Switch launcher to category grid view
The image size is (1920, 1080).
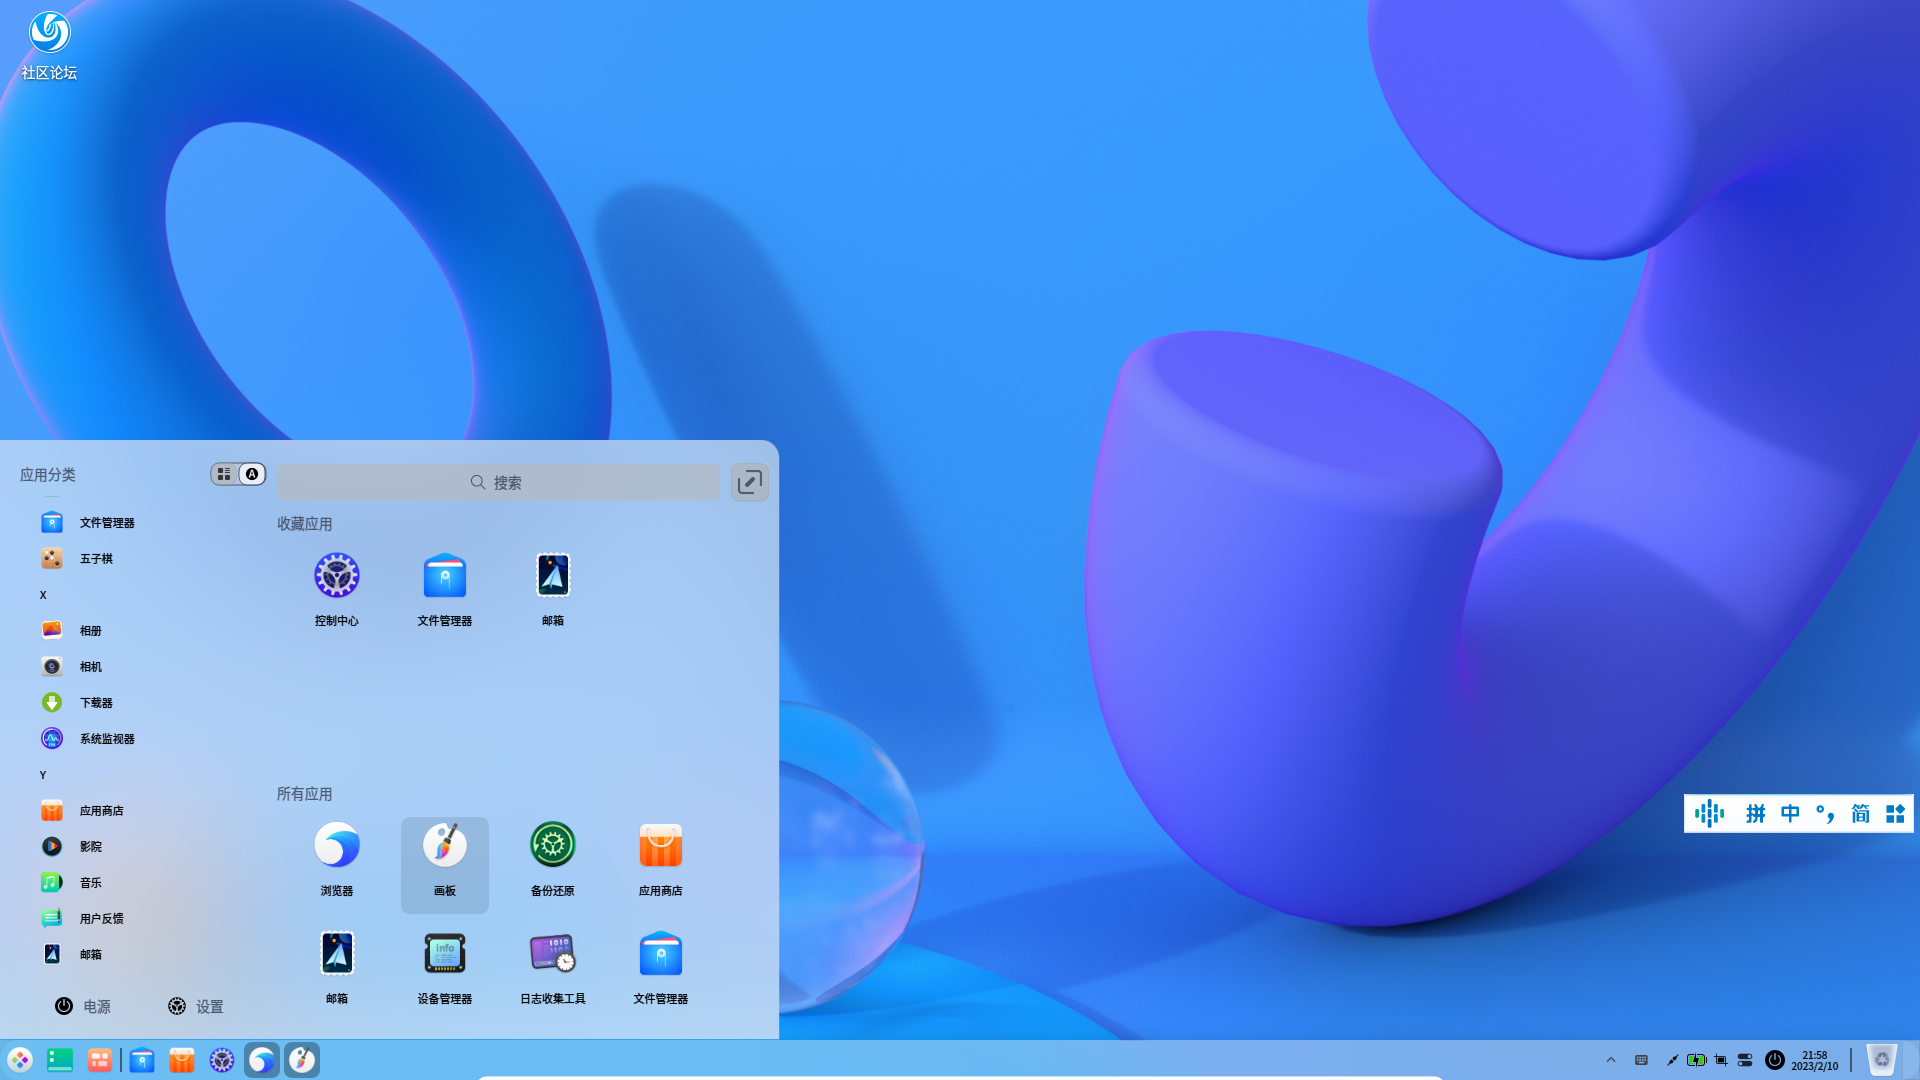pyautogui.click(x=224, y=474)
